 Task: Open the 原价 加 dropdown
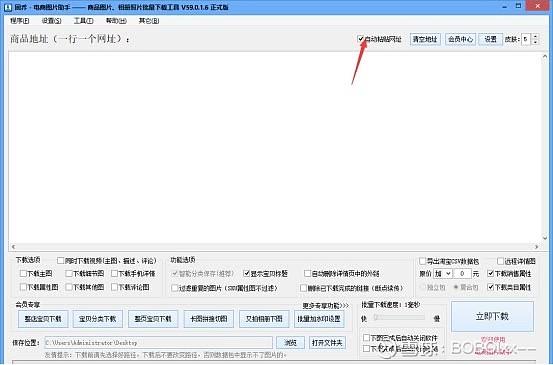(443, 274)
